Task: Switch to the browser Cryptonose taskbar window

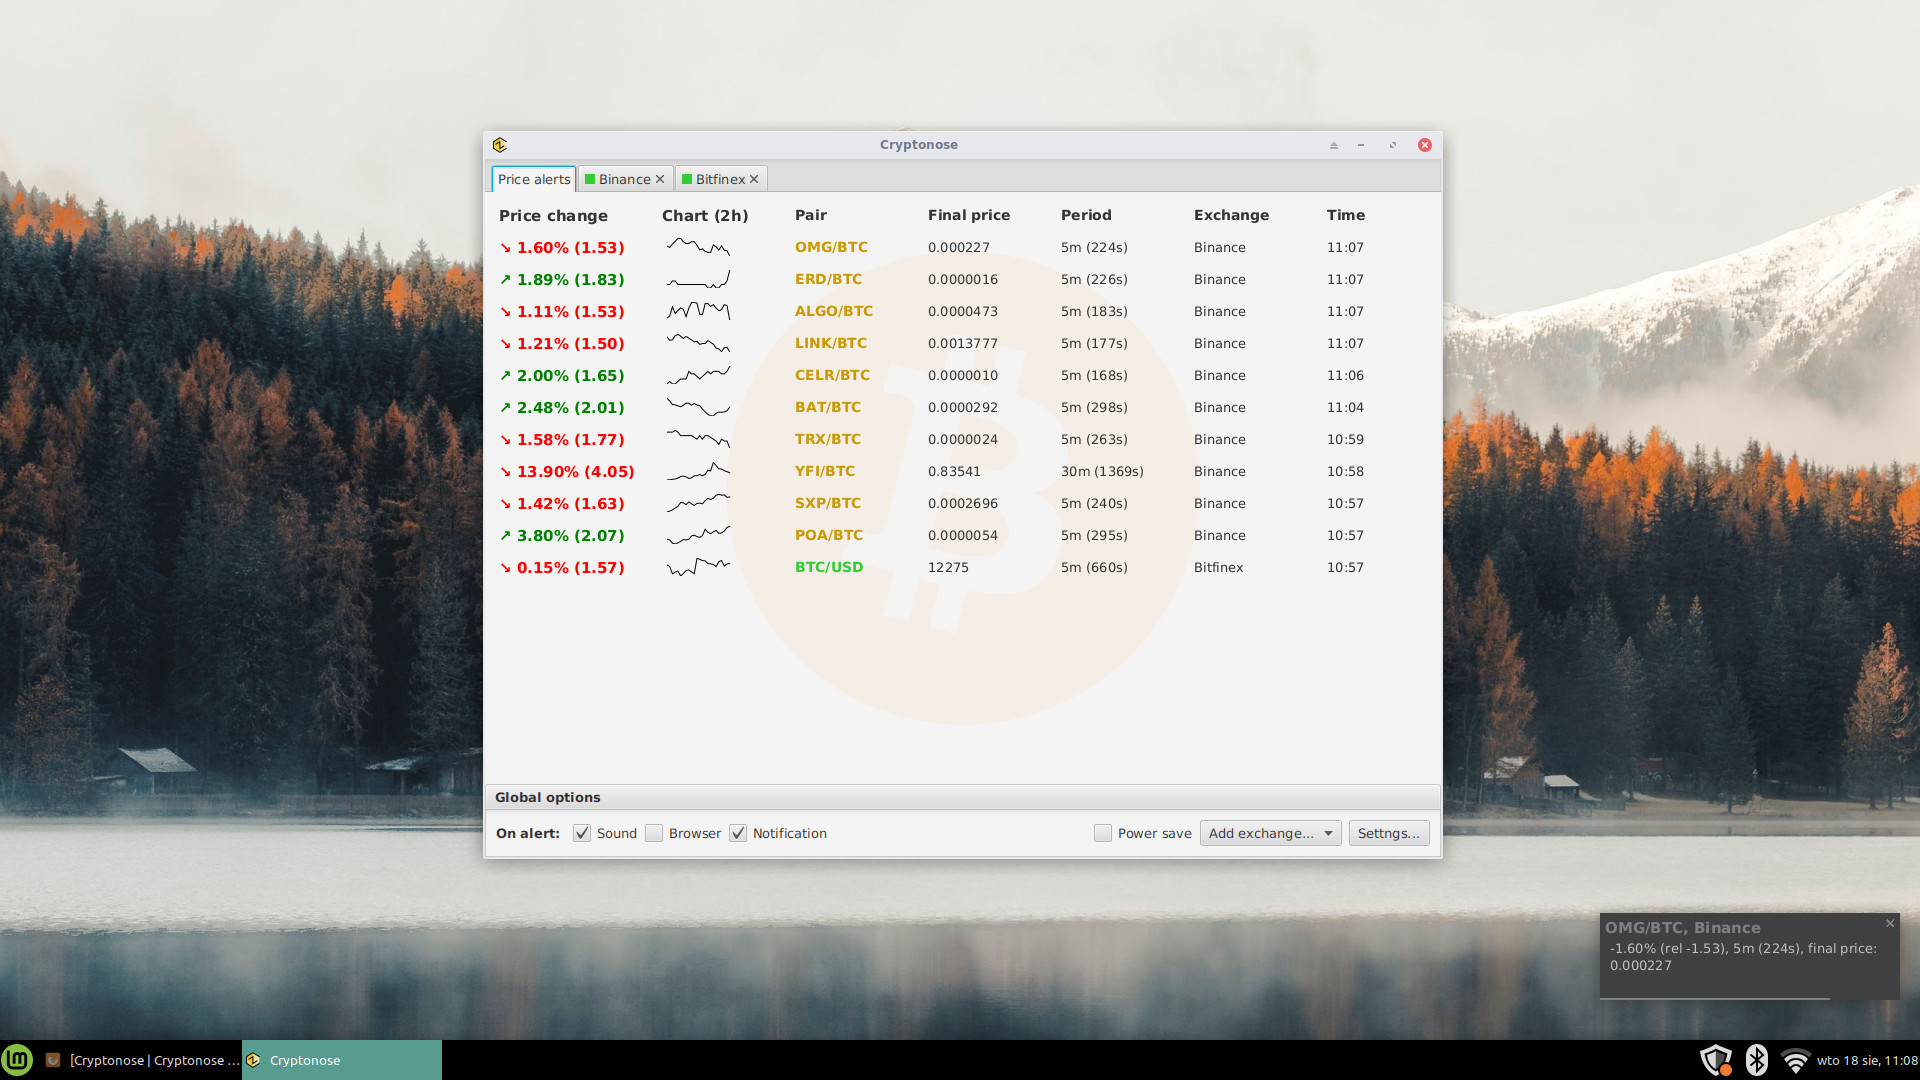Action: 142,1060
